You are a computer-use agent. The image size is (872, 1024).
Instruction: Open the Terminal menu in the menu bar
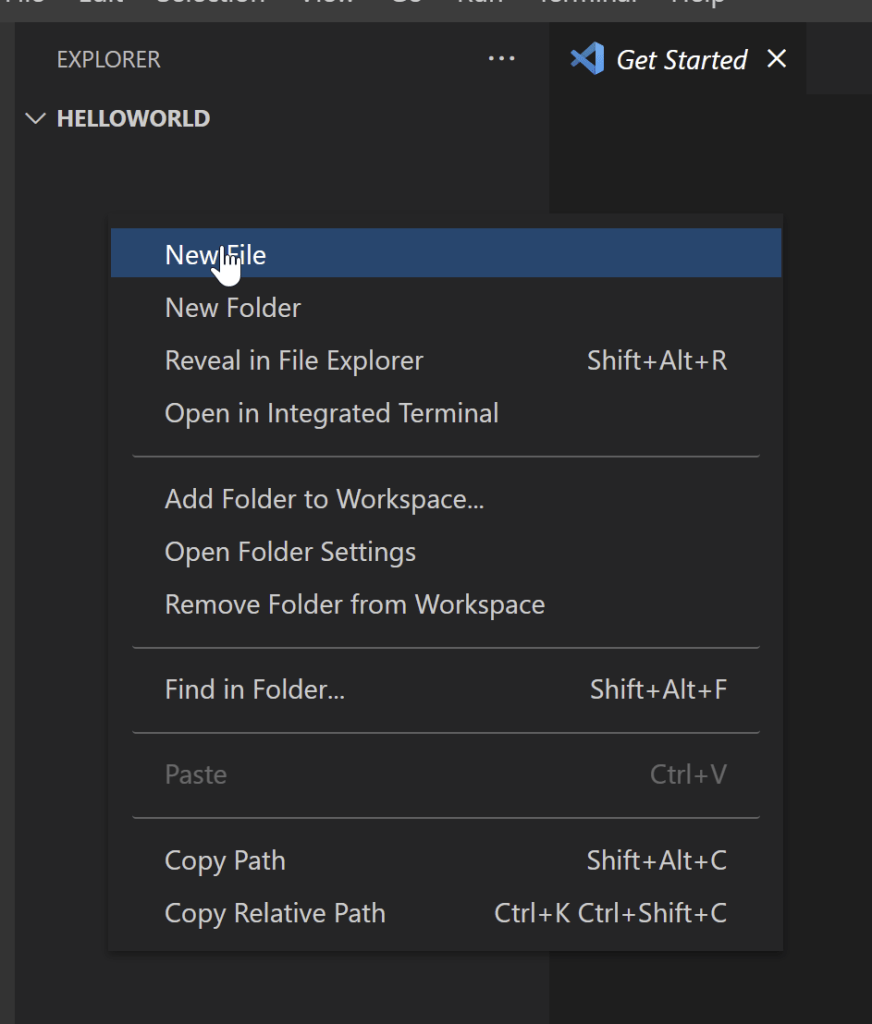click(587, 3)
